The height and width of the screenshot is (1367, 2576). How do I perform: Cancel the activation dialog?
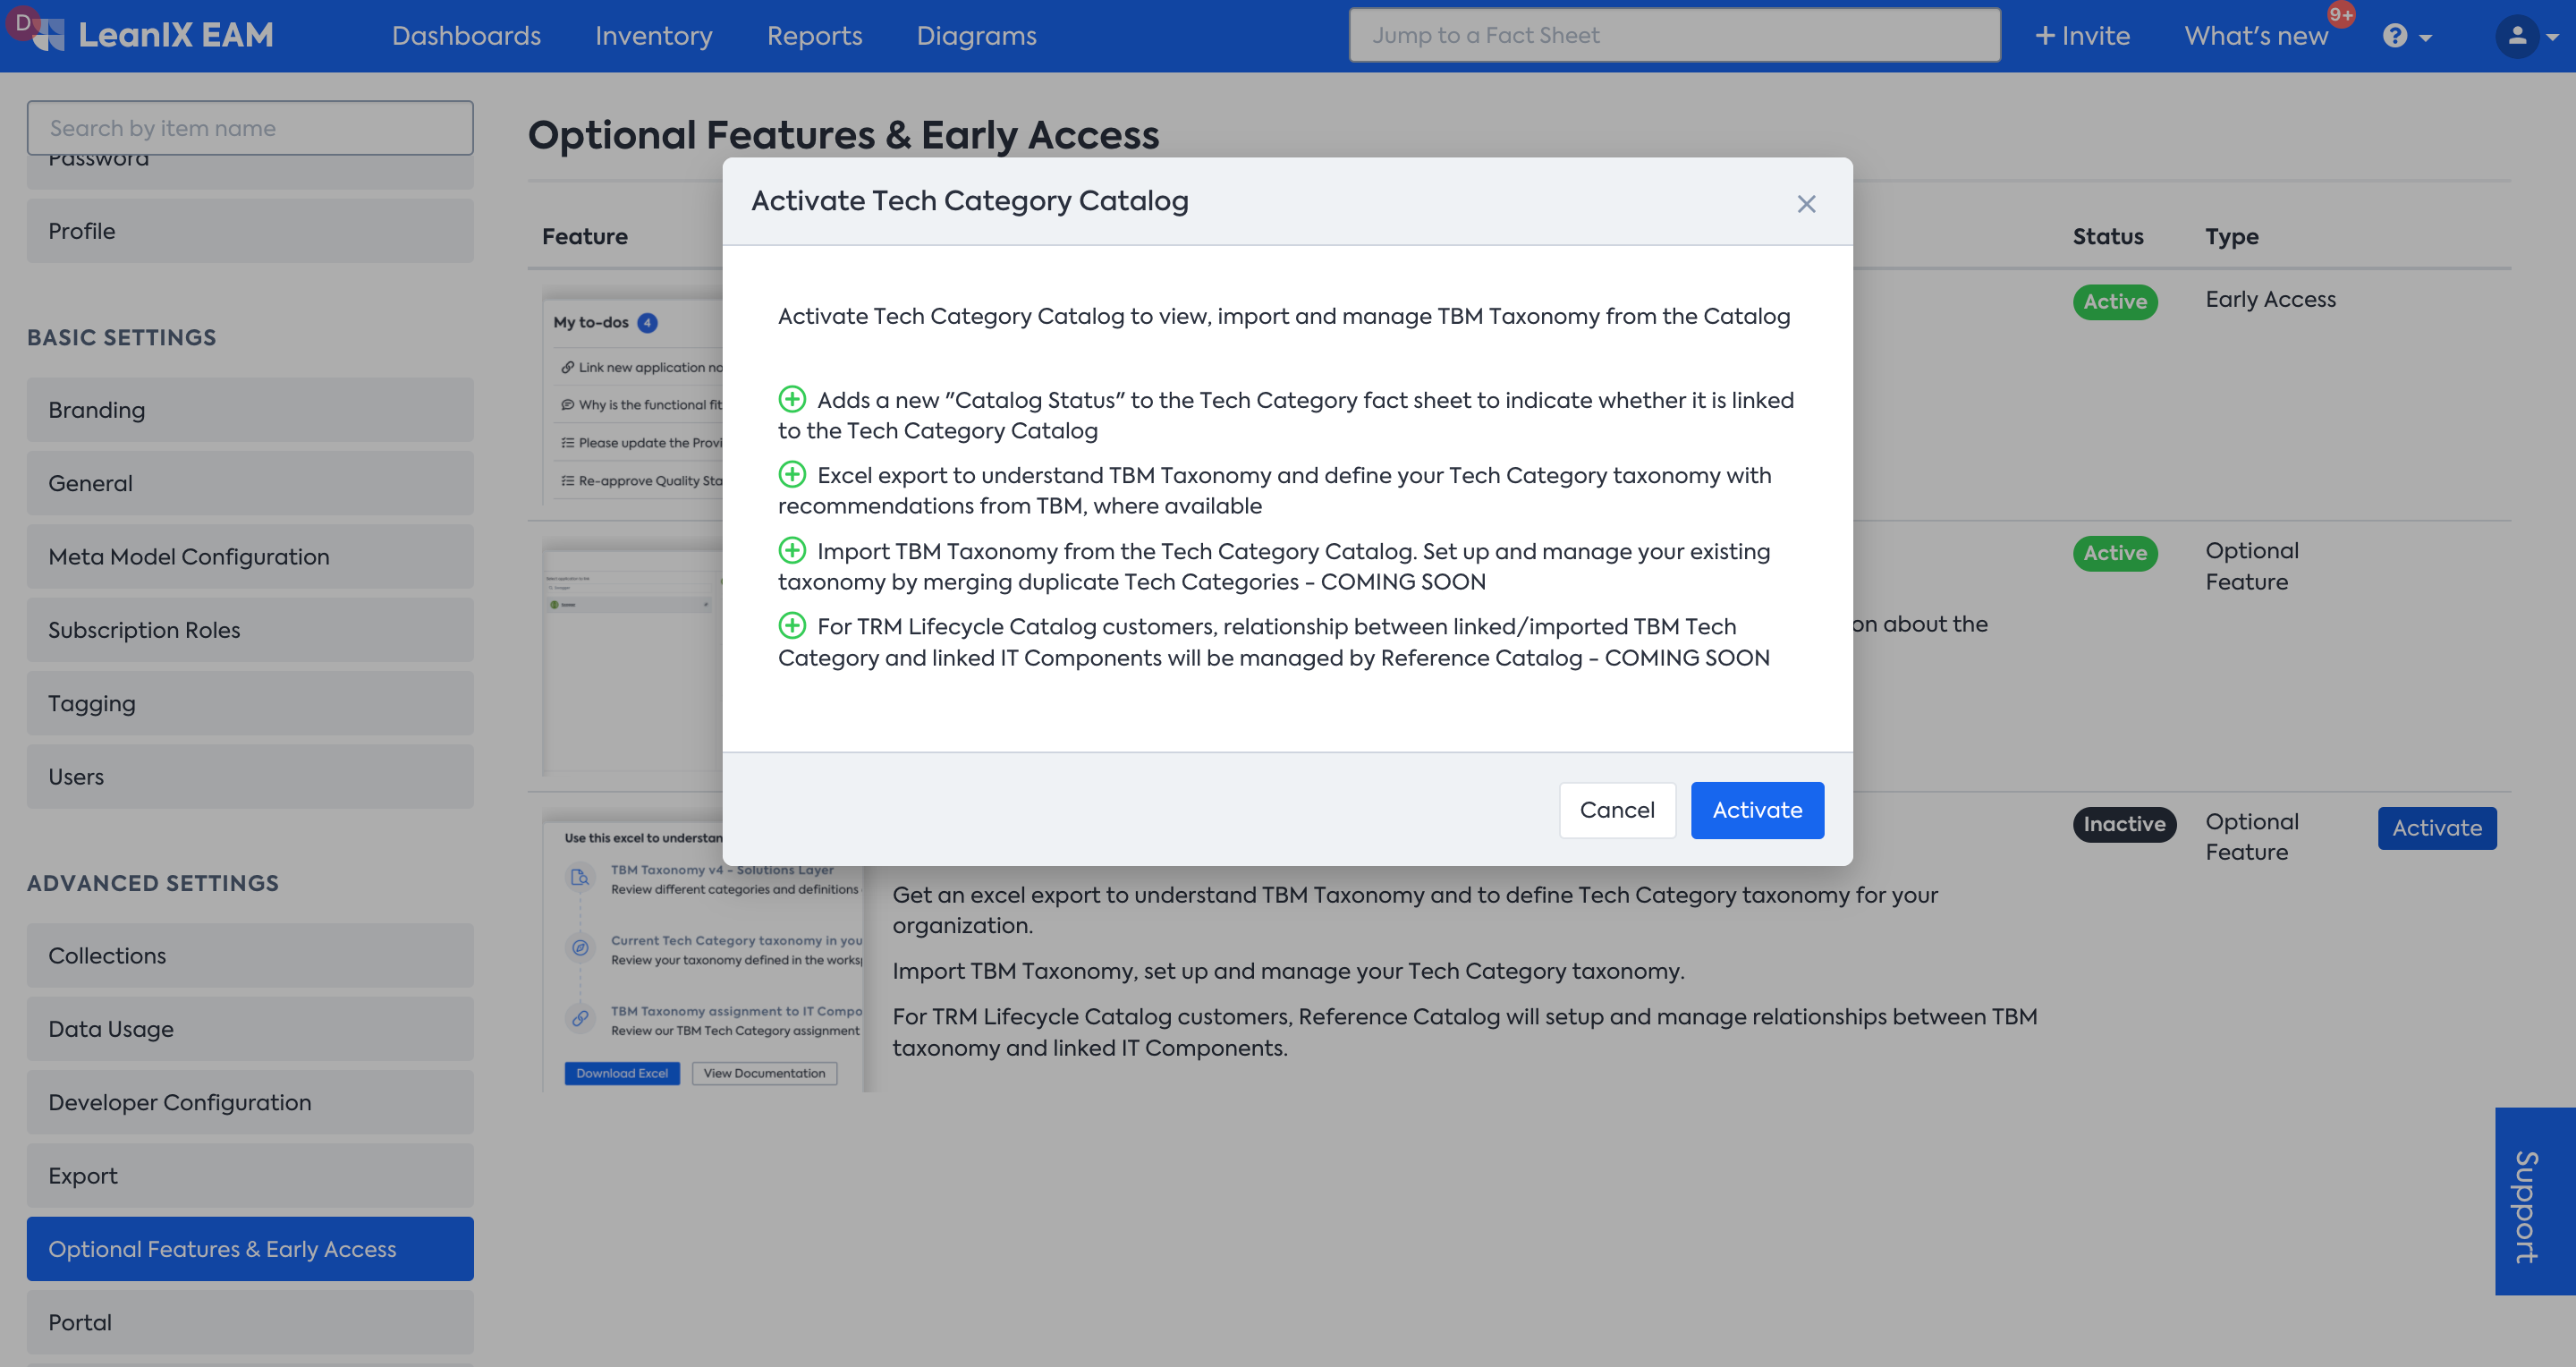[1617, 810]
